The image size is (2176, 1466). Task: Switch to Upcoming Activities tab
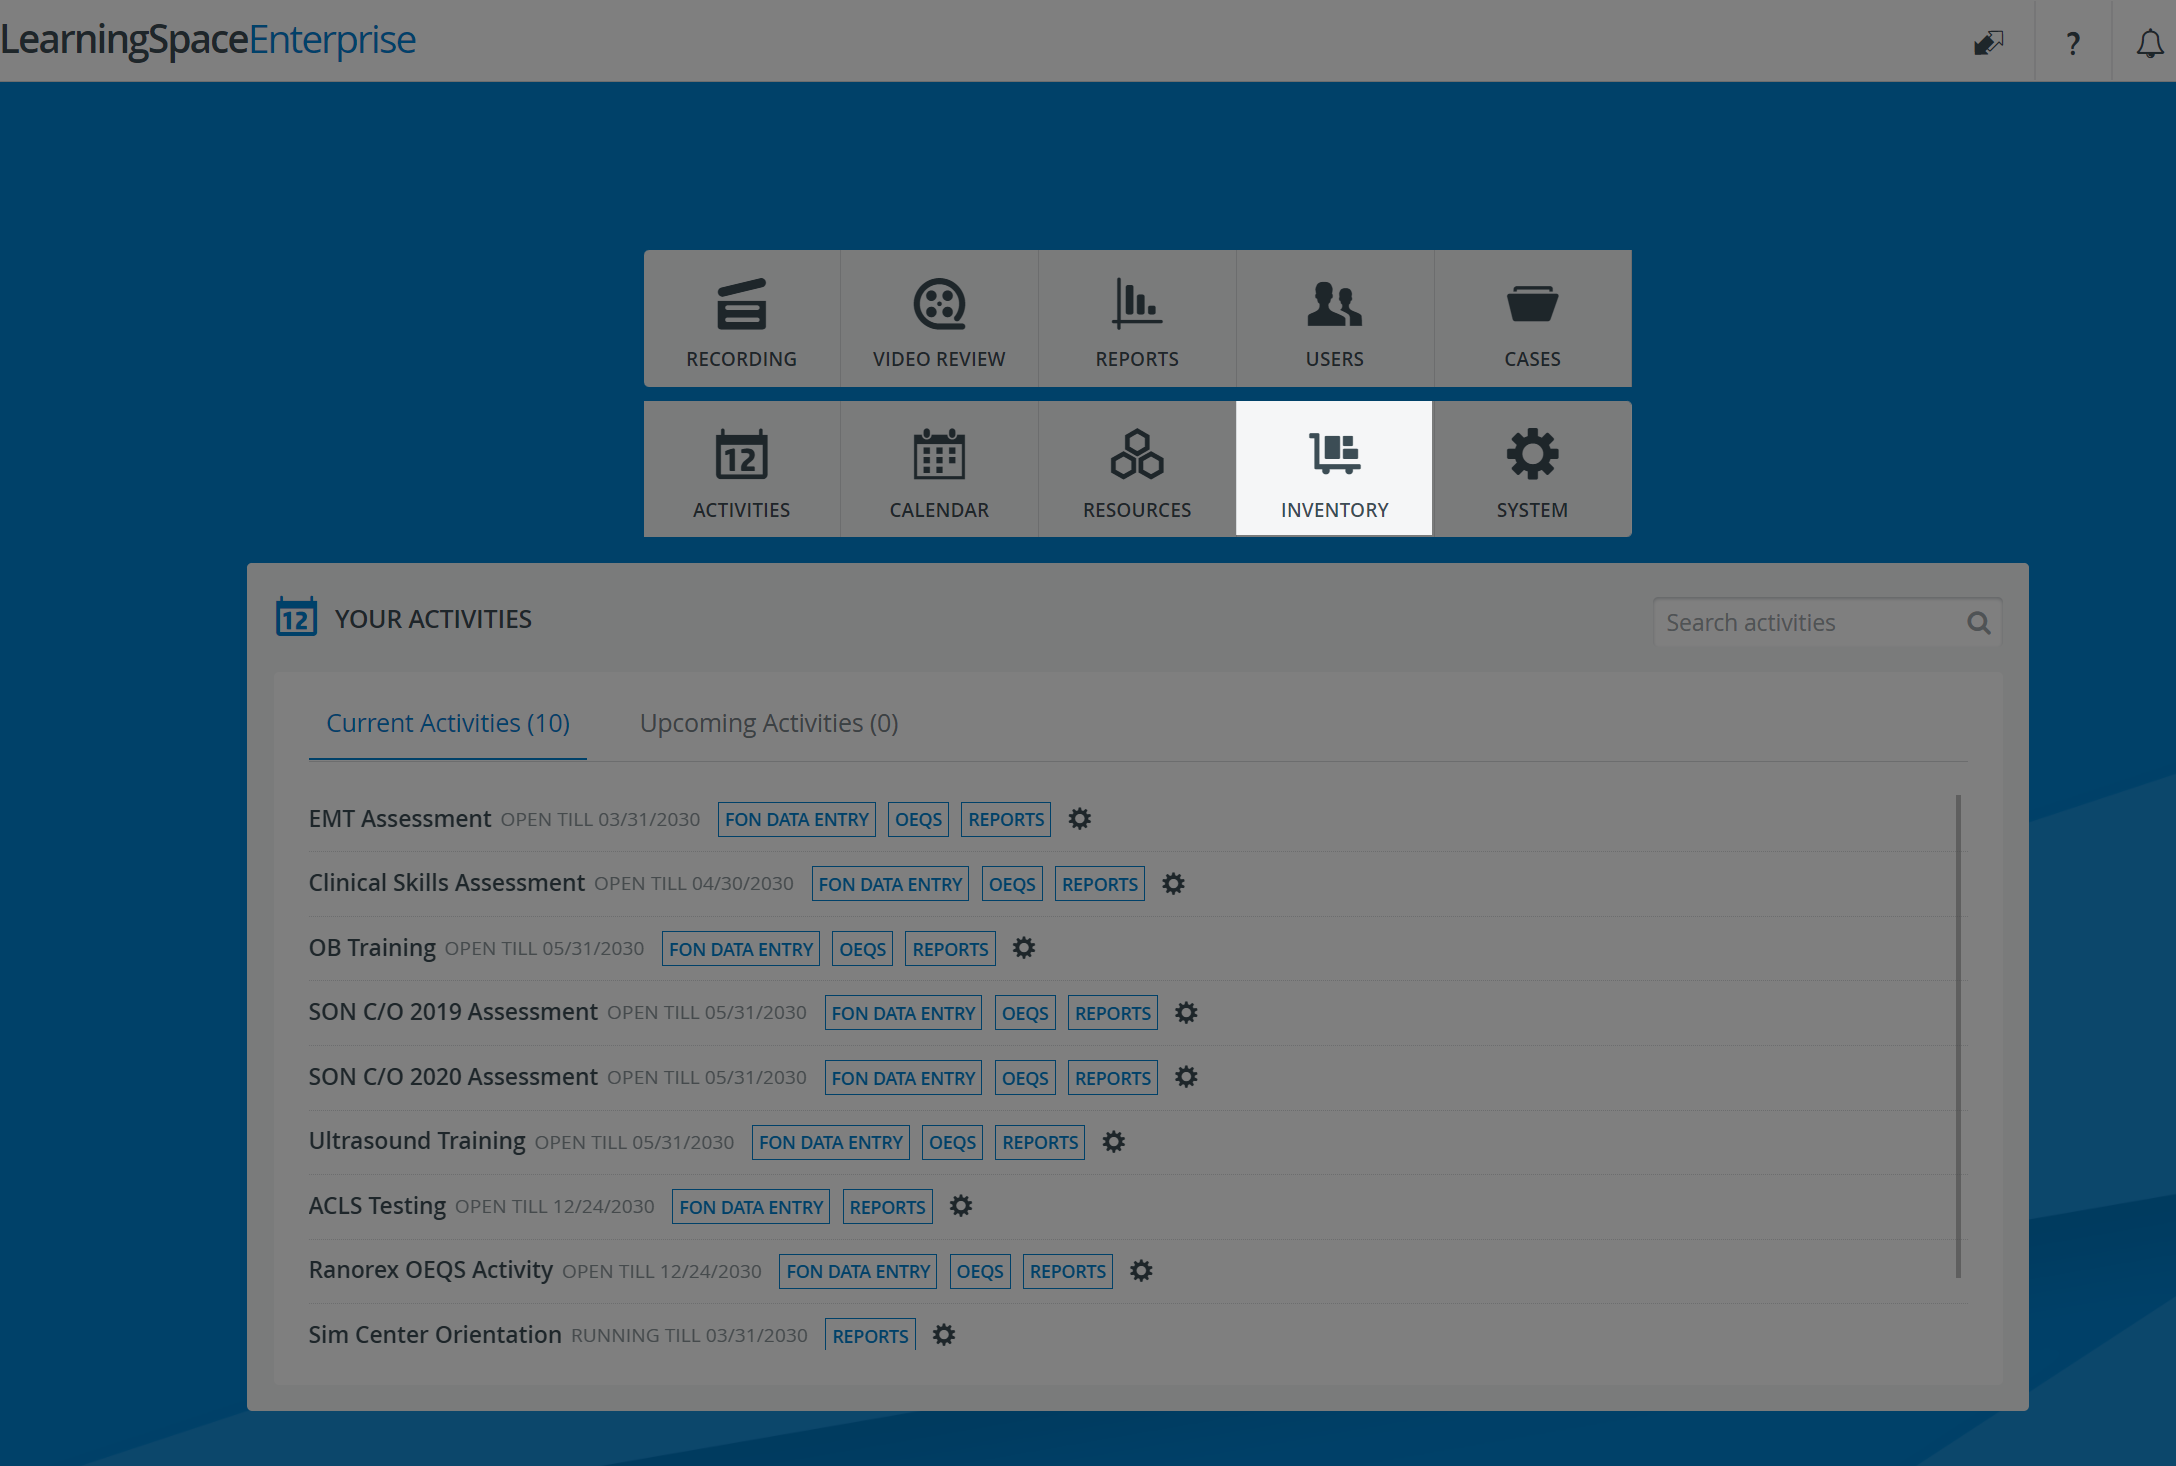point(769,723)
